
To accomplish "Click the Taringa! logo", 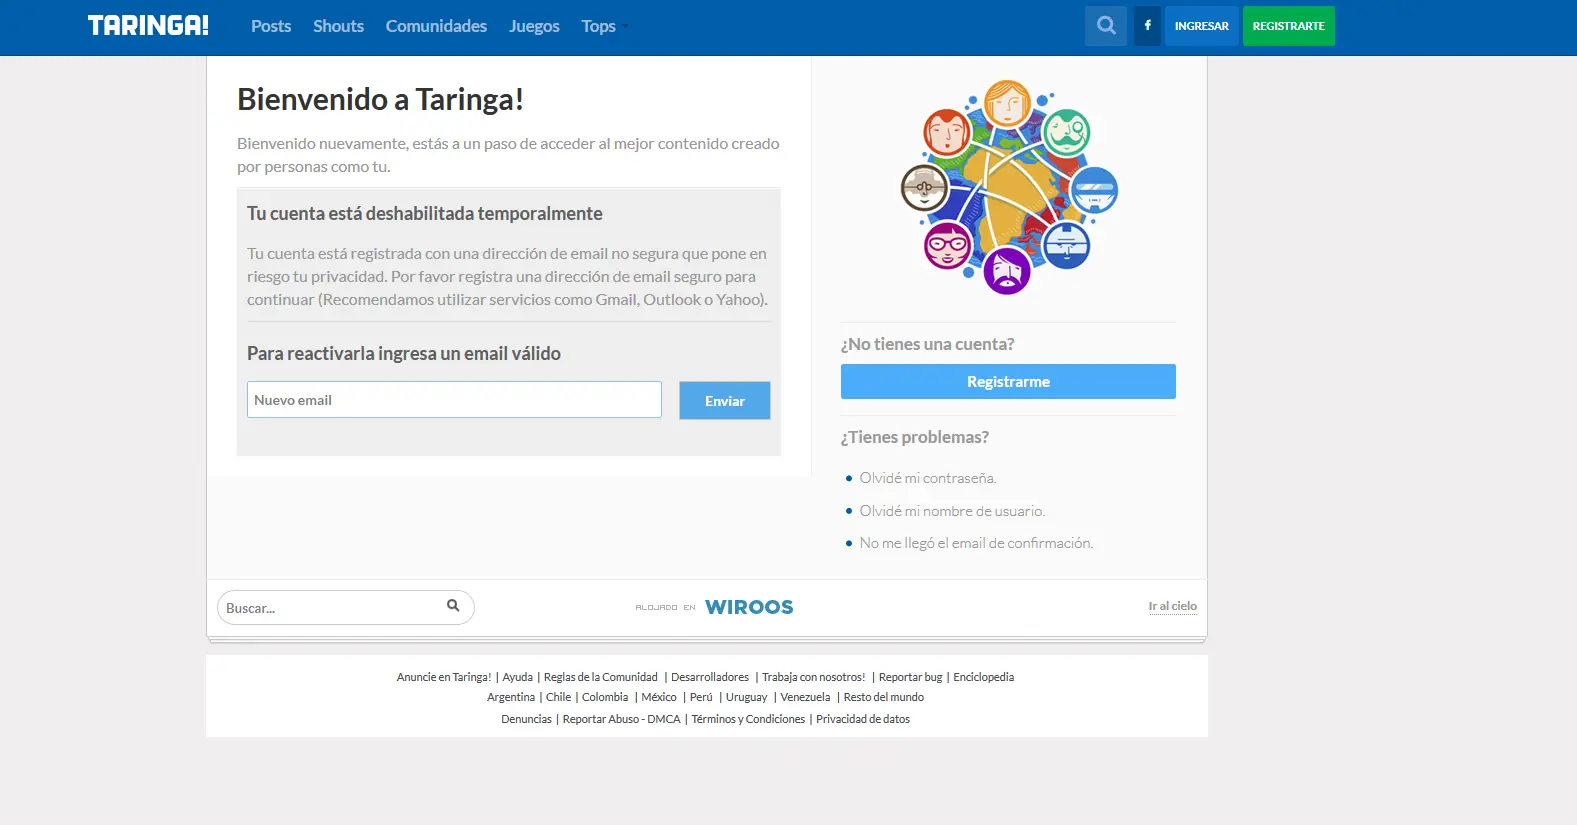I will pyautogui.click(x=148, y=26).
